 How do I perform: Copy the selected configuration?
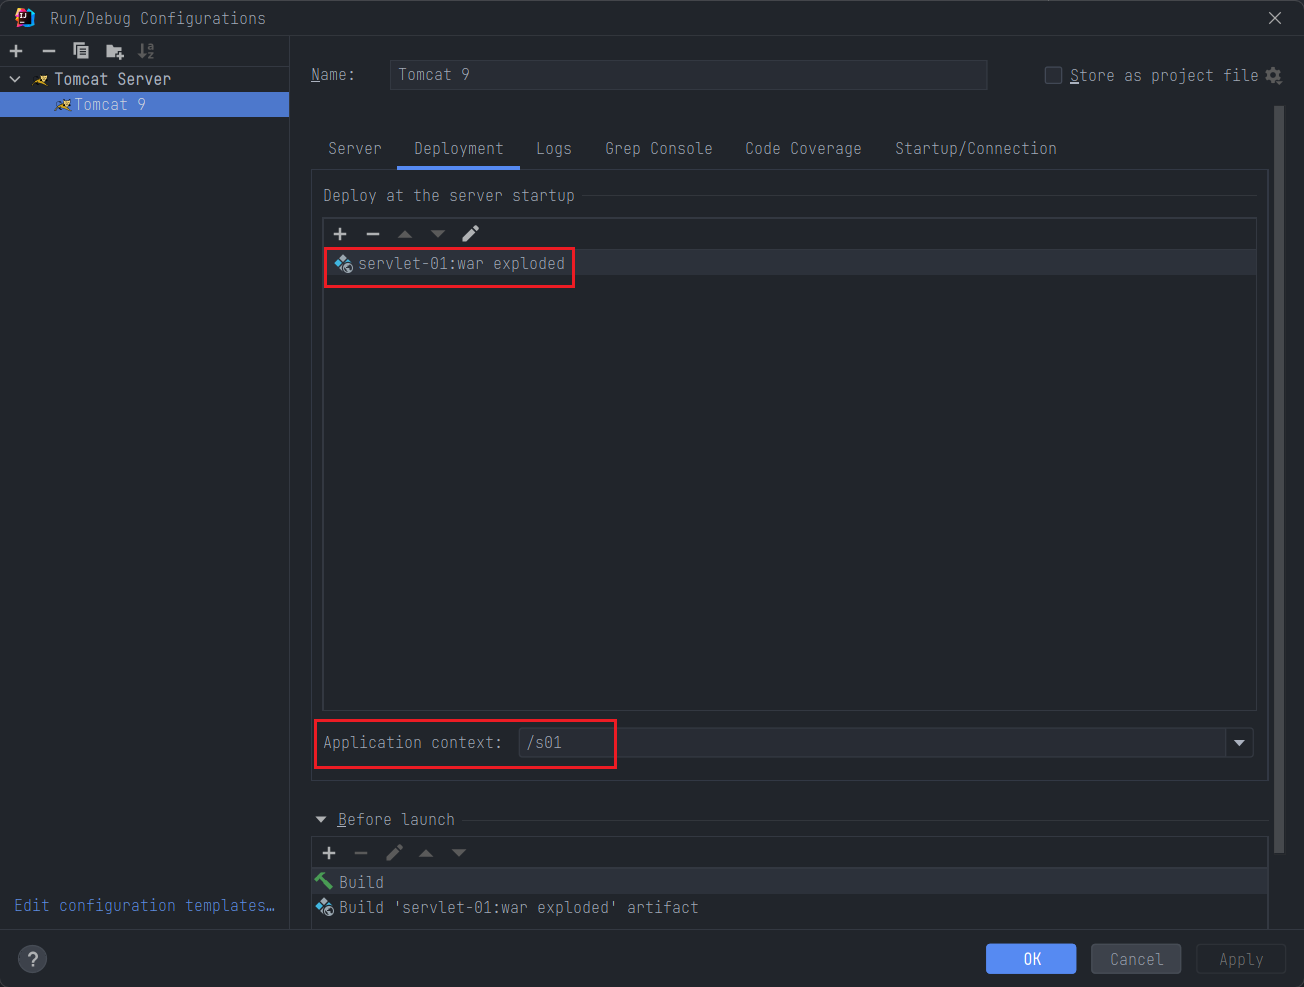pyautogui.click(x=81, y=51)
